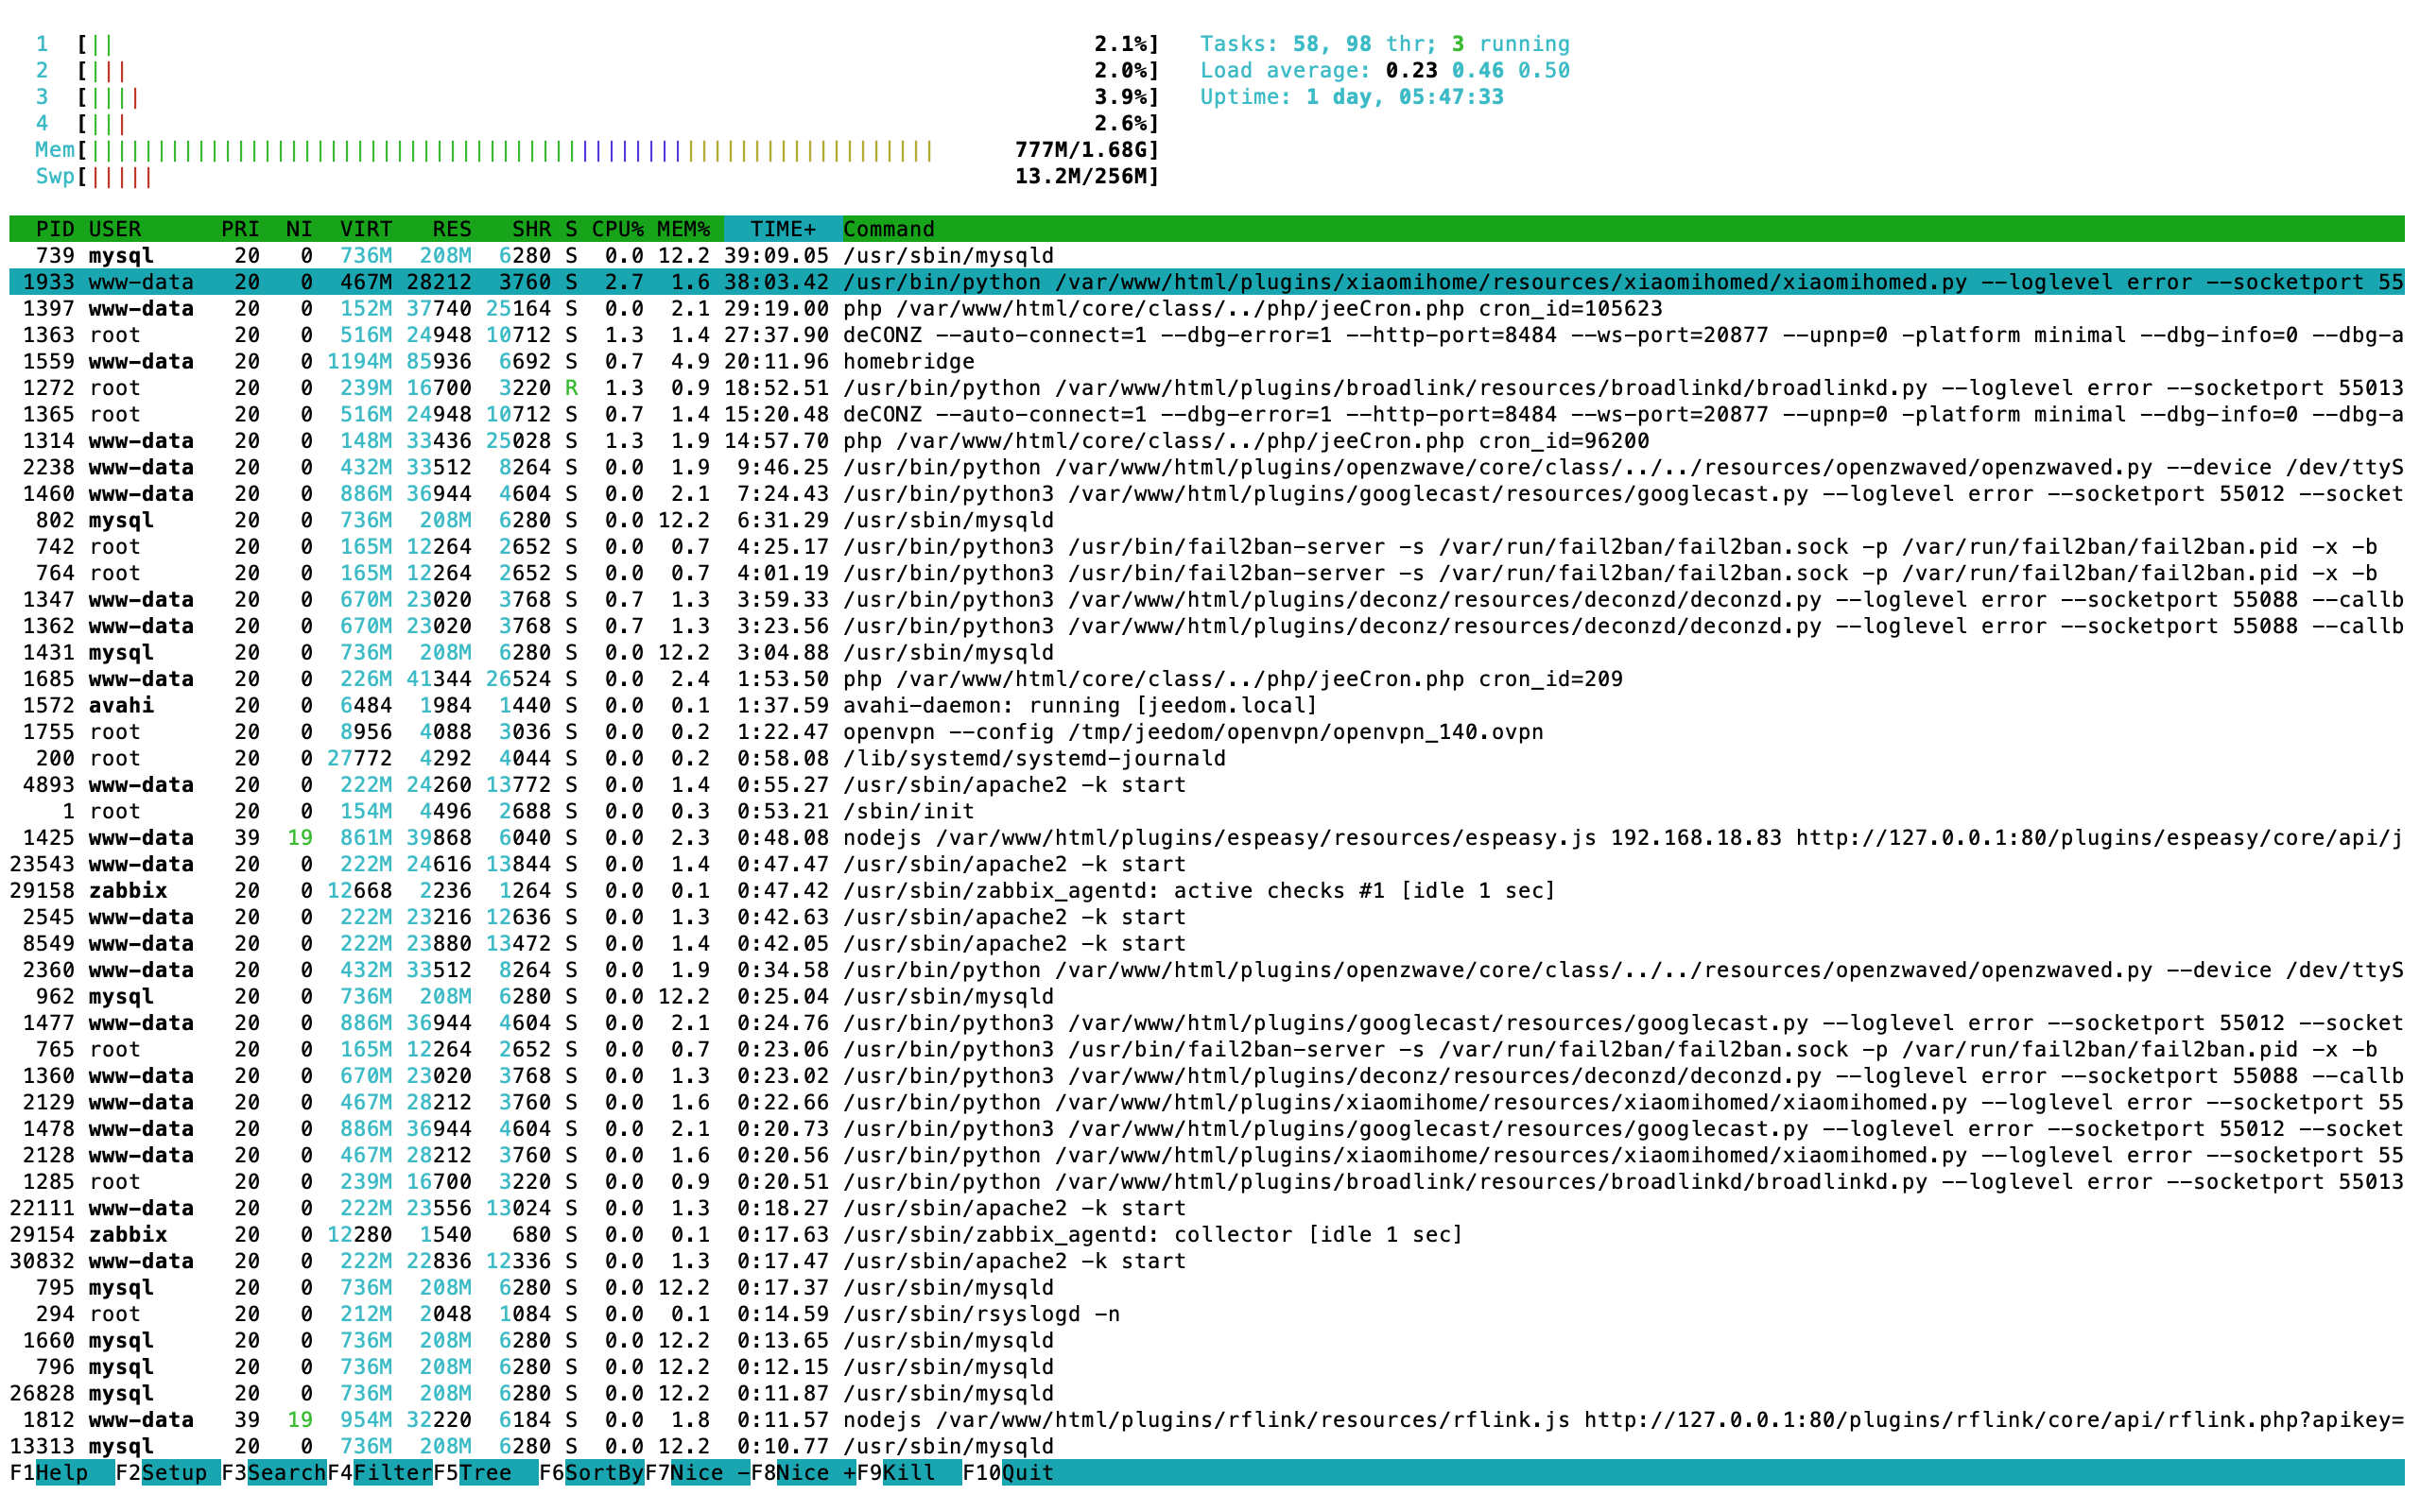Select the rsyslogd process row
Image resolution: width=2420 pixels, height=1512 pixels.
[x=1207, y=1314]
